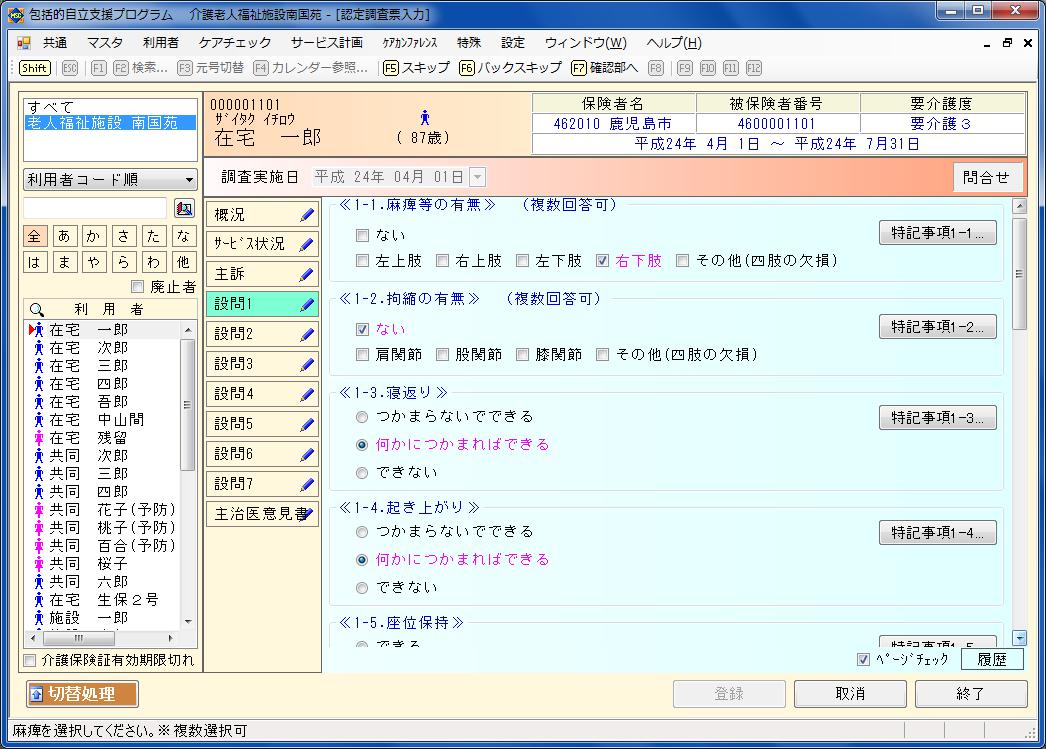This screenshot has width=1046, height=749.
Task: Click the magnifier icon in 利用者 list header
Action: point(37,310)
